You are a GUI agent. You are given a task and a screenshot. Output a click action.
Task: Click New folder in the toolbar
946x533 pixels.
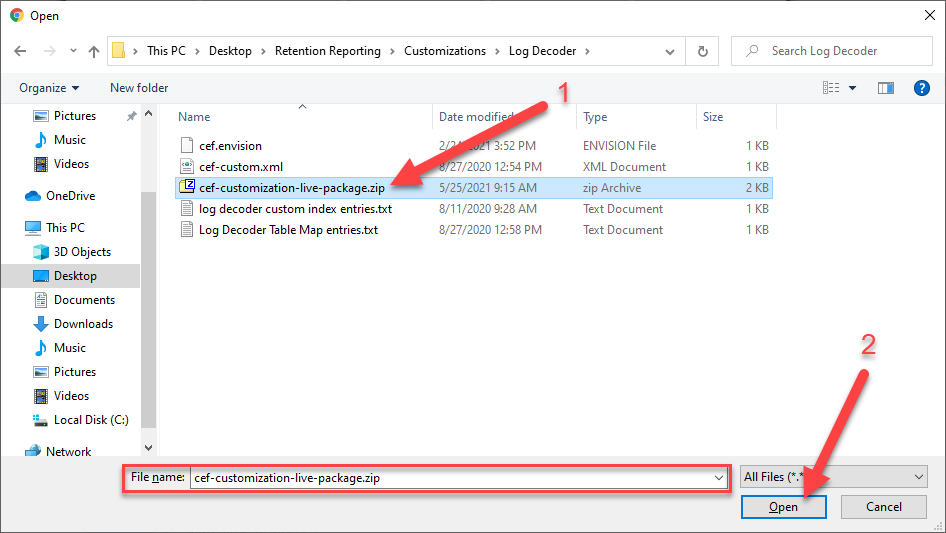tap(139, 88)
